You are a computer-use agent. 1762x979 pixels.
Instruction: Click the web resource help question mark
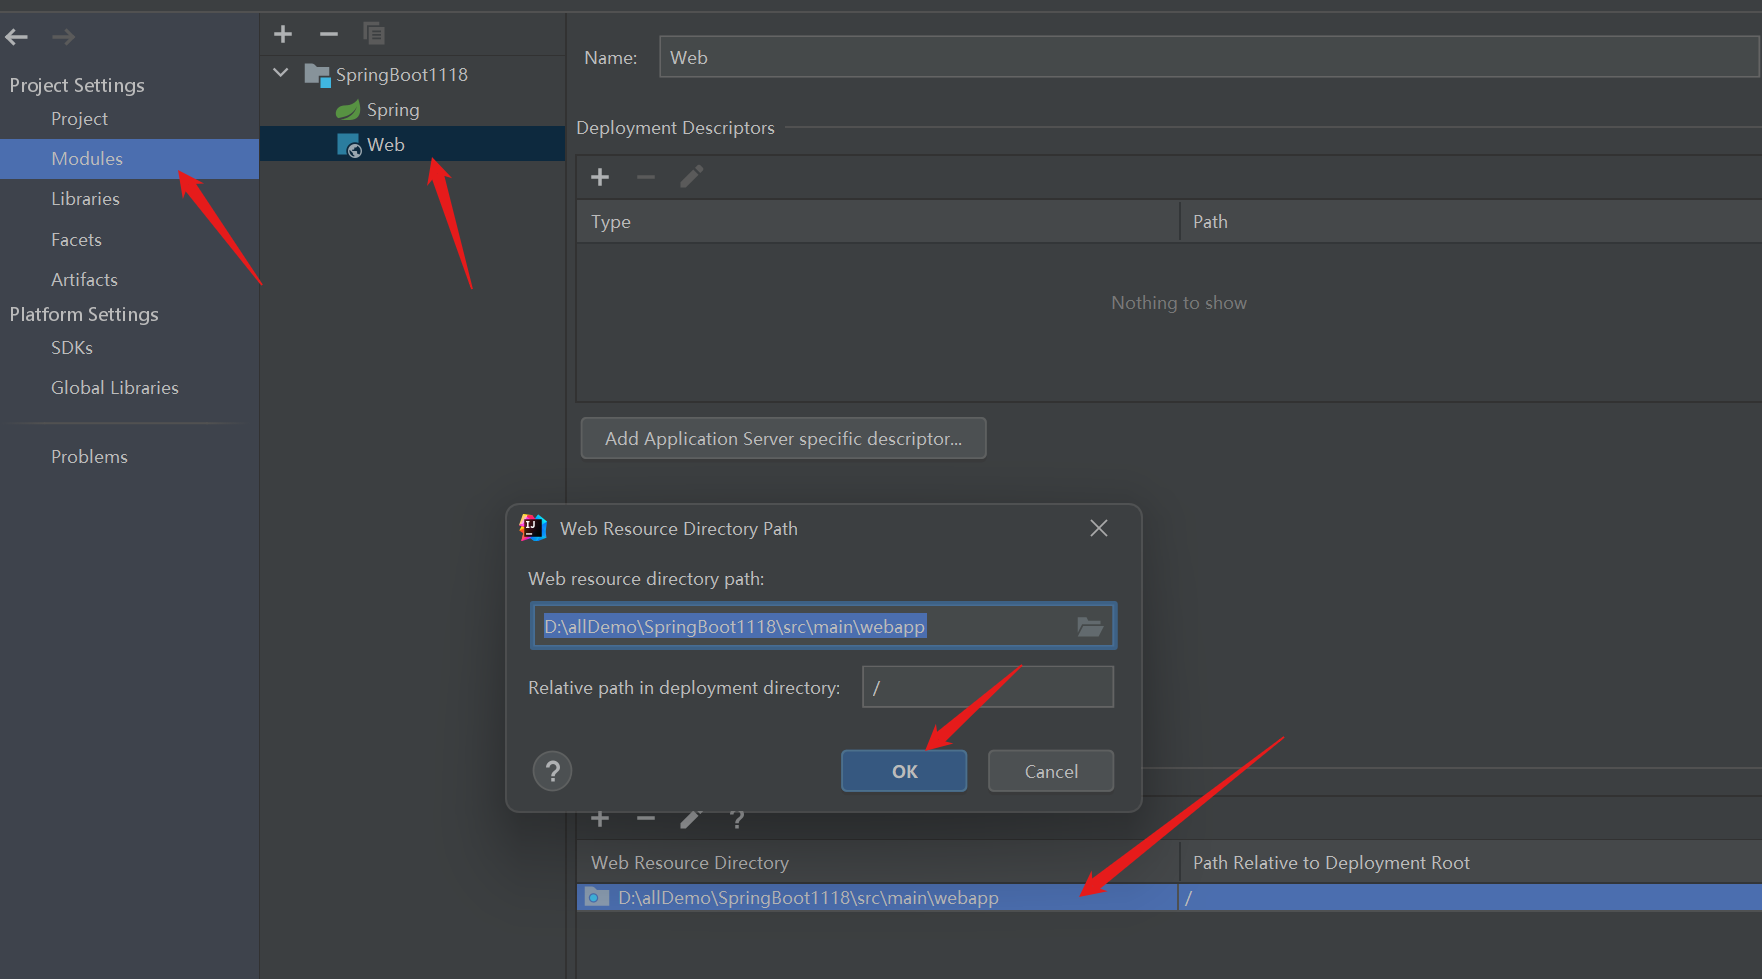[737, 820]
